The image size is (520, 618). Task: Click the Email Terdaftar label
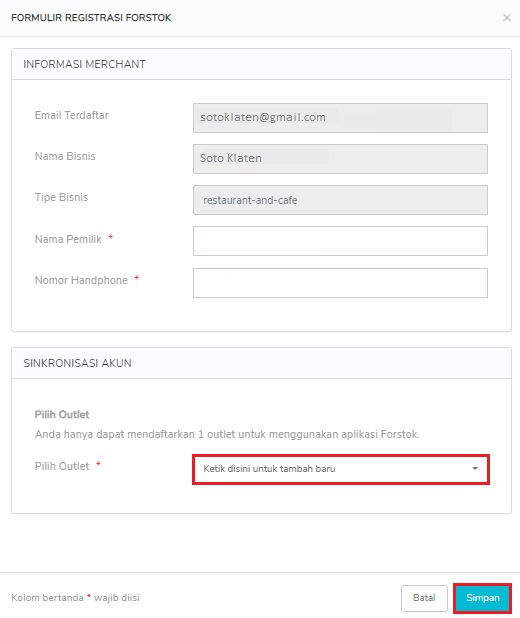(71, 115)
